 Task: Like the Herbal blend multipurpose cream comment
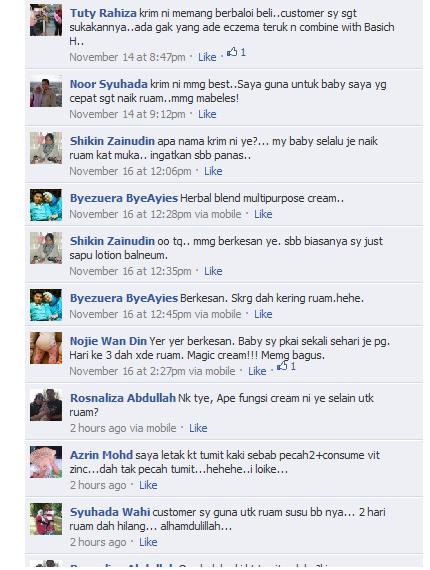tap(263, 214)
